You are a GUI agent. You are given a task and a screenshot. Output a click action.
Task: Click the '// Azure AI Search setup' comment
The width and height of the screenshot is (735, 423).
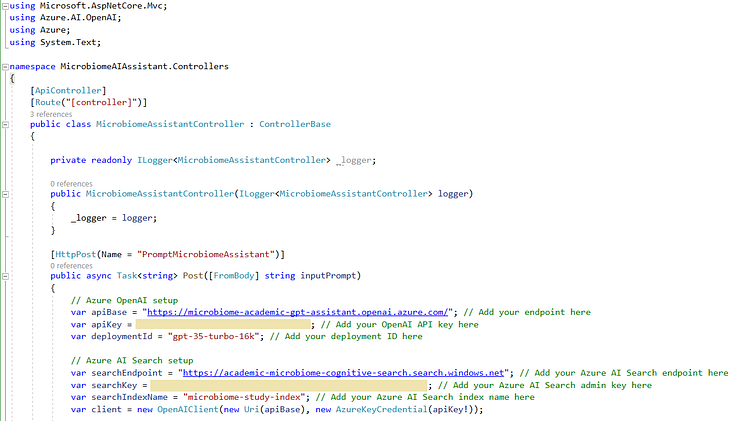coord(132,361)
